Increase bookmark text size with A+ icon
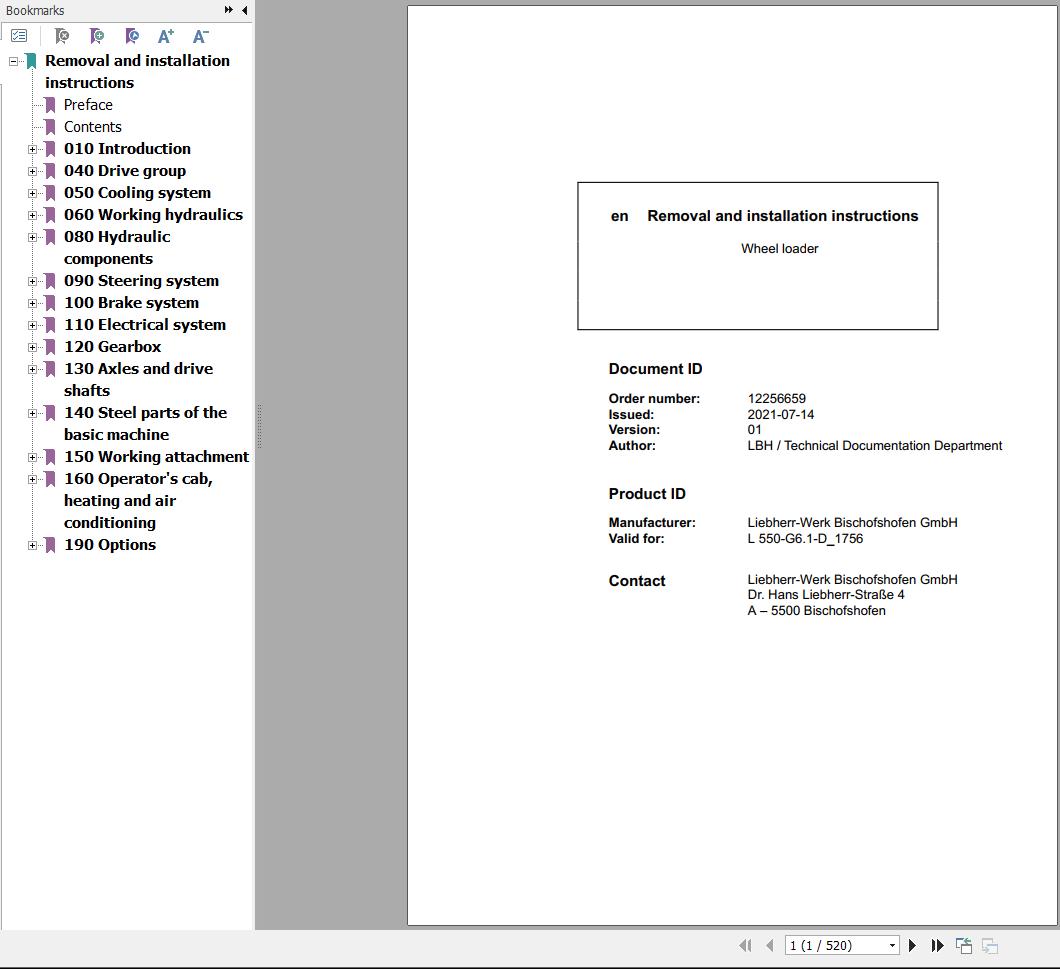This screenshot has height=969, width=1060. pyautogui.click(x=166, y=36)
